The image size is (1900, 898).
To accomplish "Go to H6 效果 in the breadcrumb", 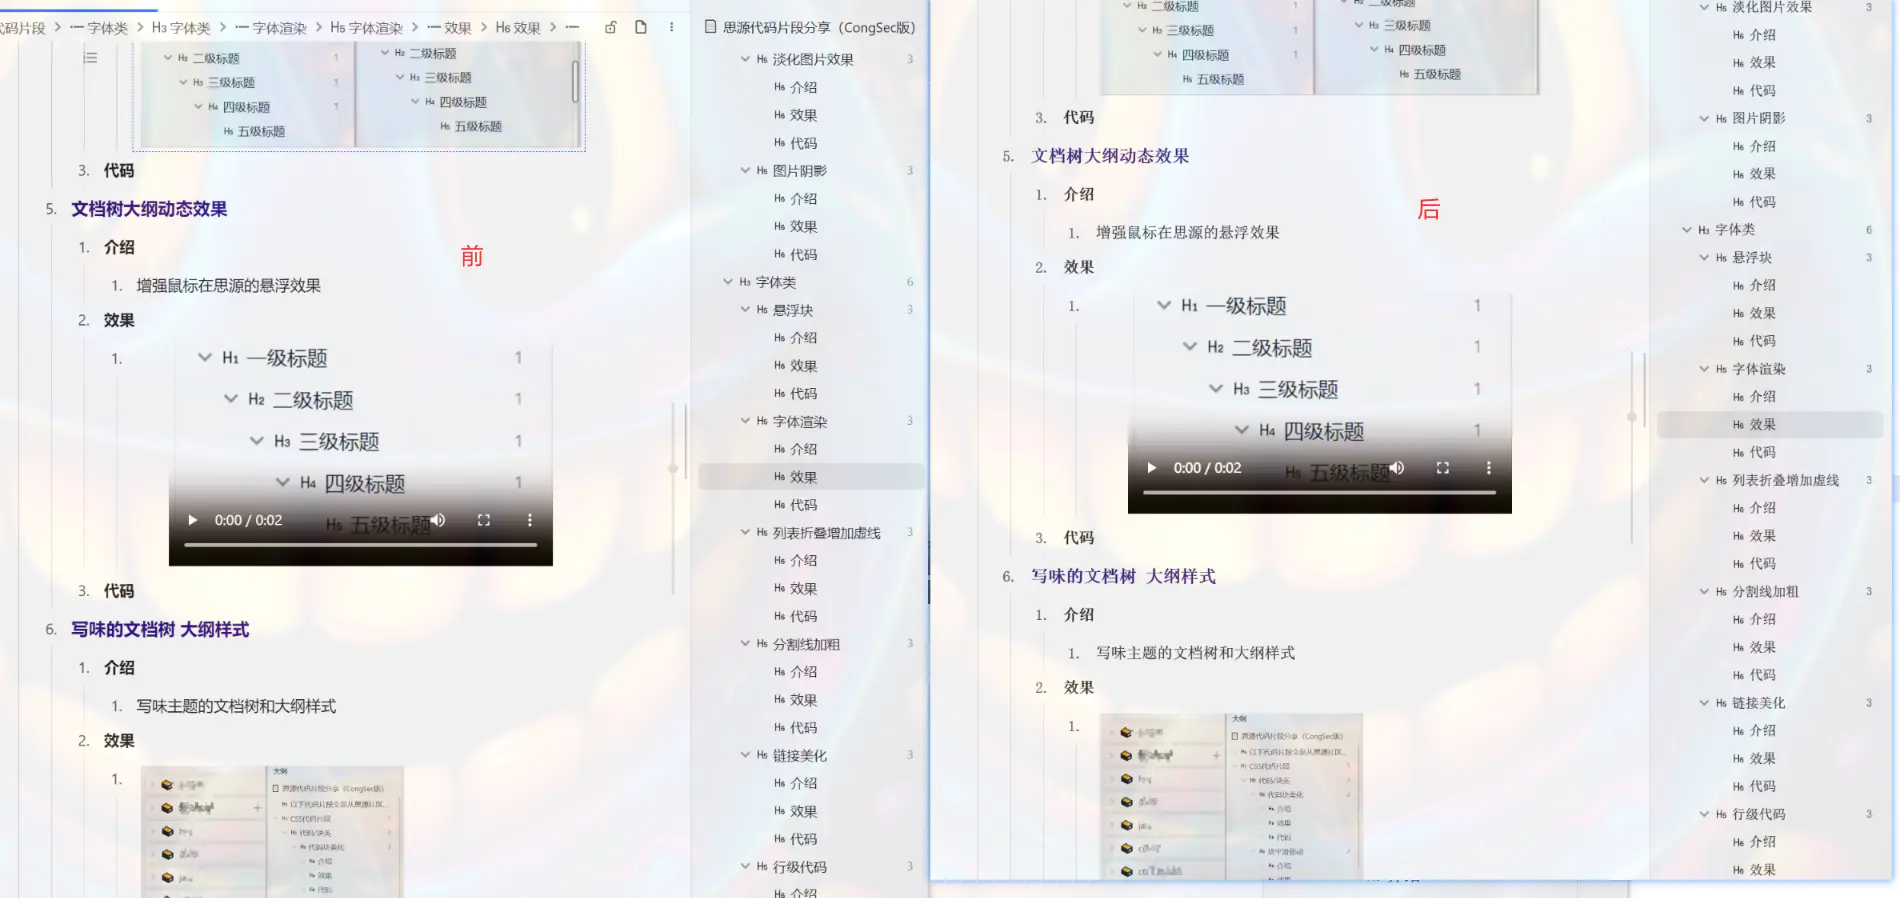I will tap(518, 28).
